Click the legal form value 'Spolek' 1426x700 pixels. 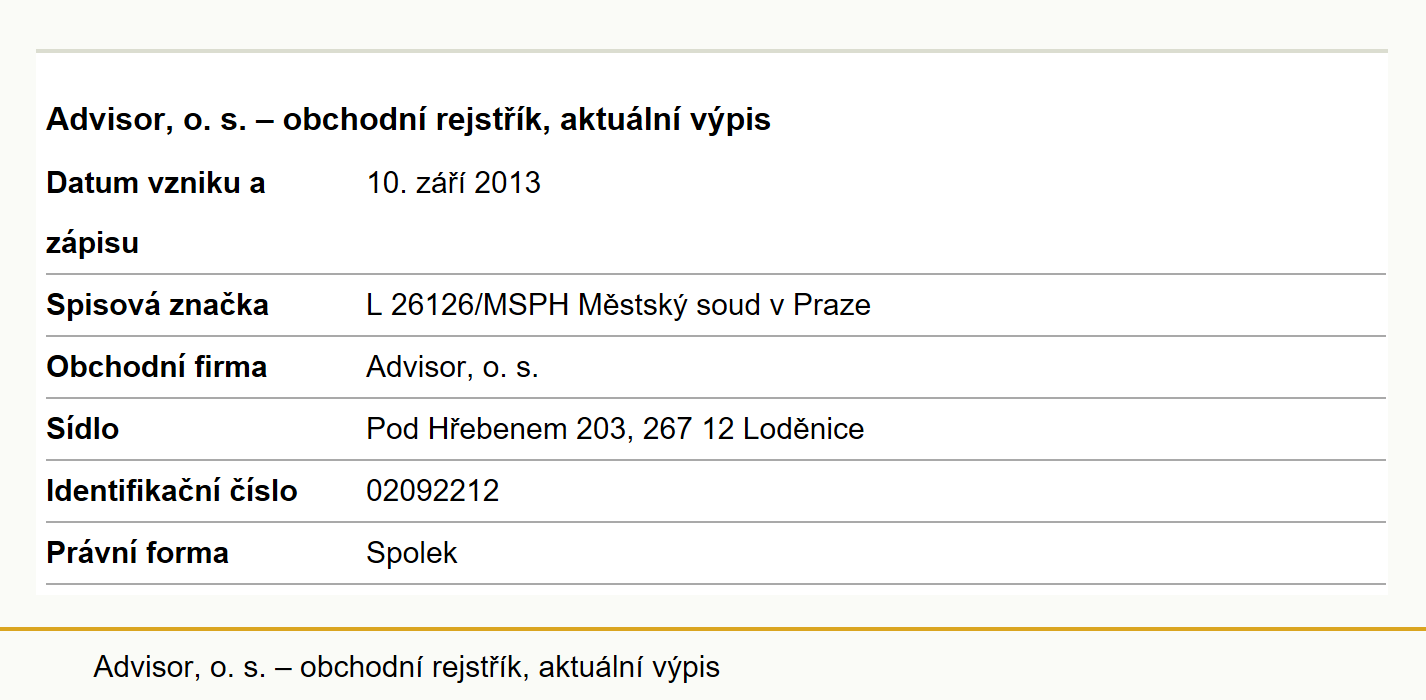pyautogui.click(x=411, y=553)
